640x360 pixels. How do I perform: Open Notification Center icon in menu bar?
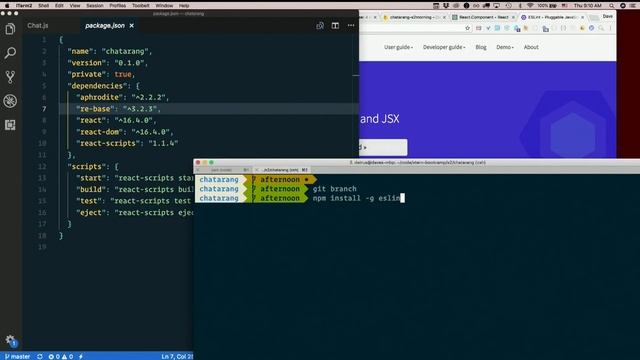click(634, 5)
